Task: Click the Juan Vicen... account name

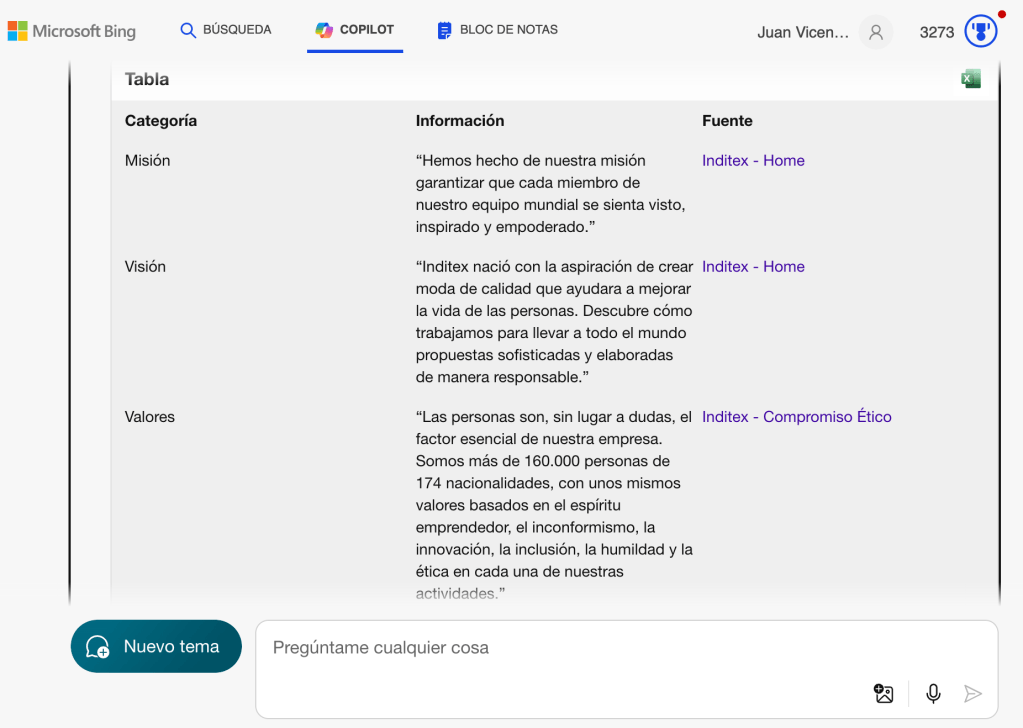Action: pyautogui.click(x=803, y=32)
